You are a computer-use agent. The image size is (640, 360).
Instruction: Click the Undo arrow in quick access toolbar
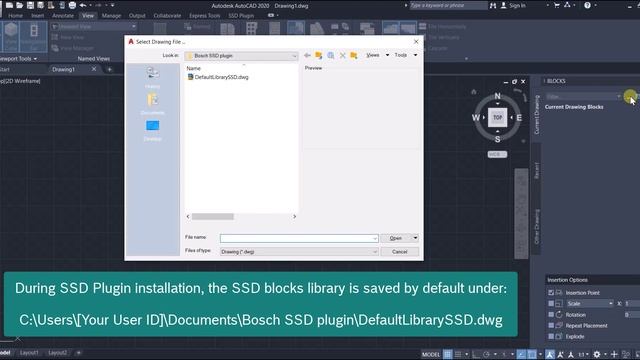pyautogui.click(x=83, y=5)
